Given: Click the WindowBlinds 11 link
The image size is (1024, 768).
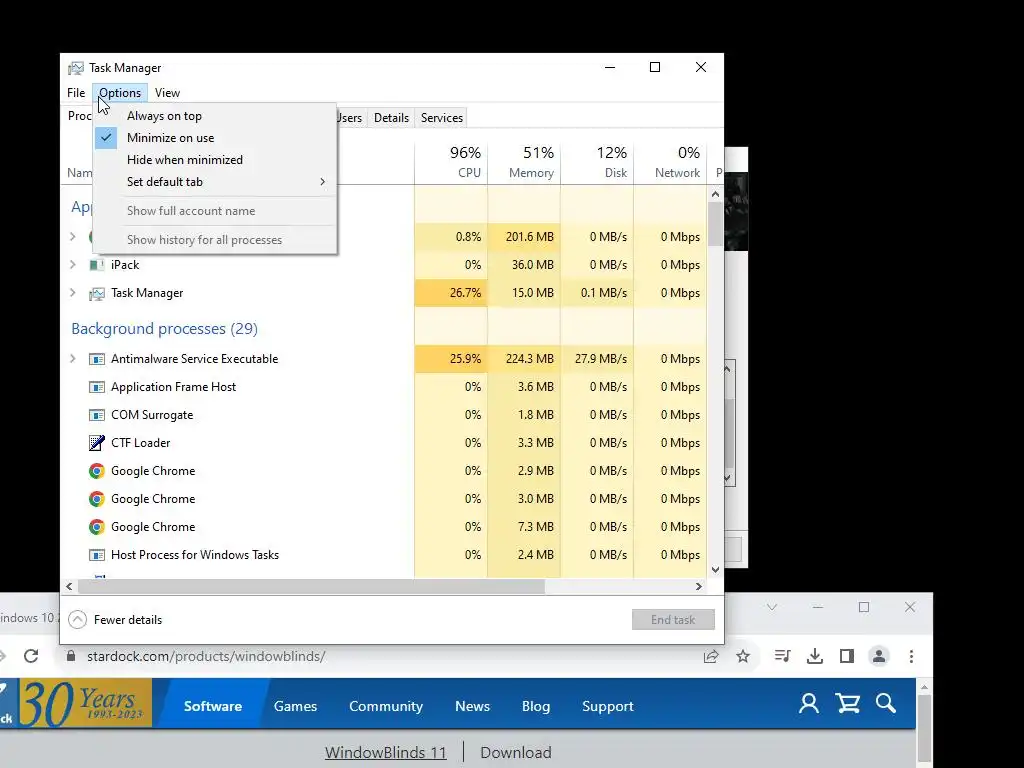Looking at the screenshot, I should point(385,752).
